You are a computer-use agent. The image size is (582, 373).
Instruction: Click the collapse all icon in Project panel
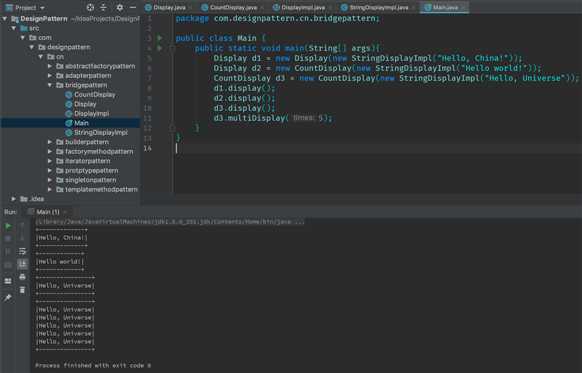(103, 7)
